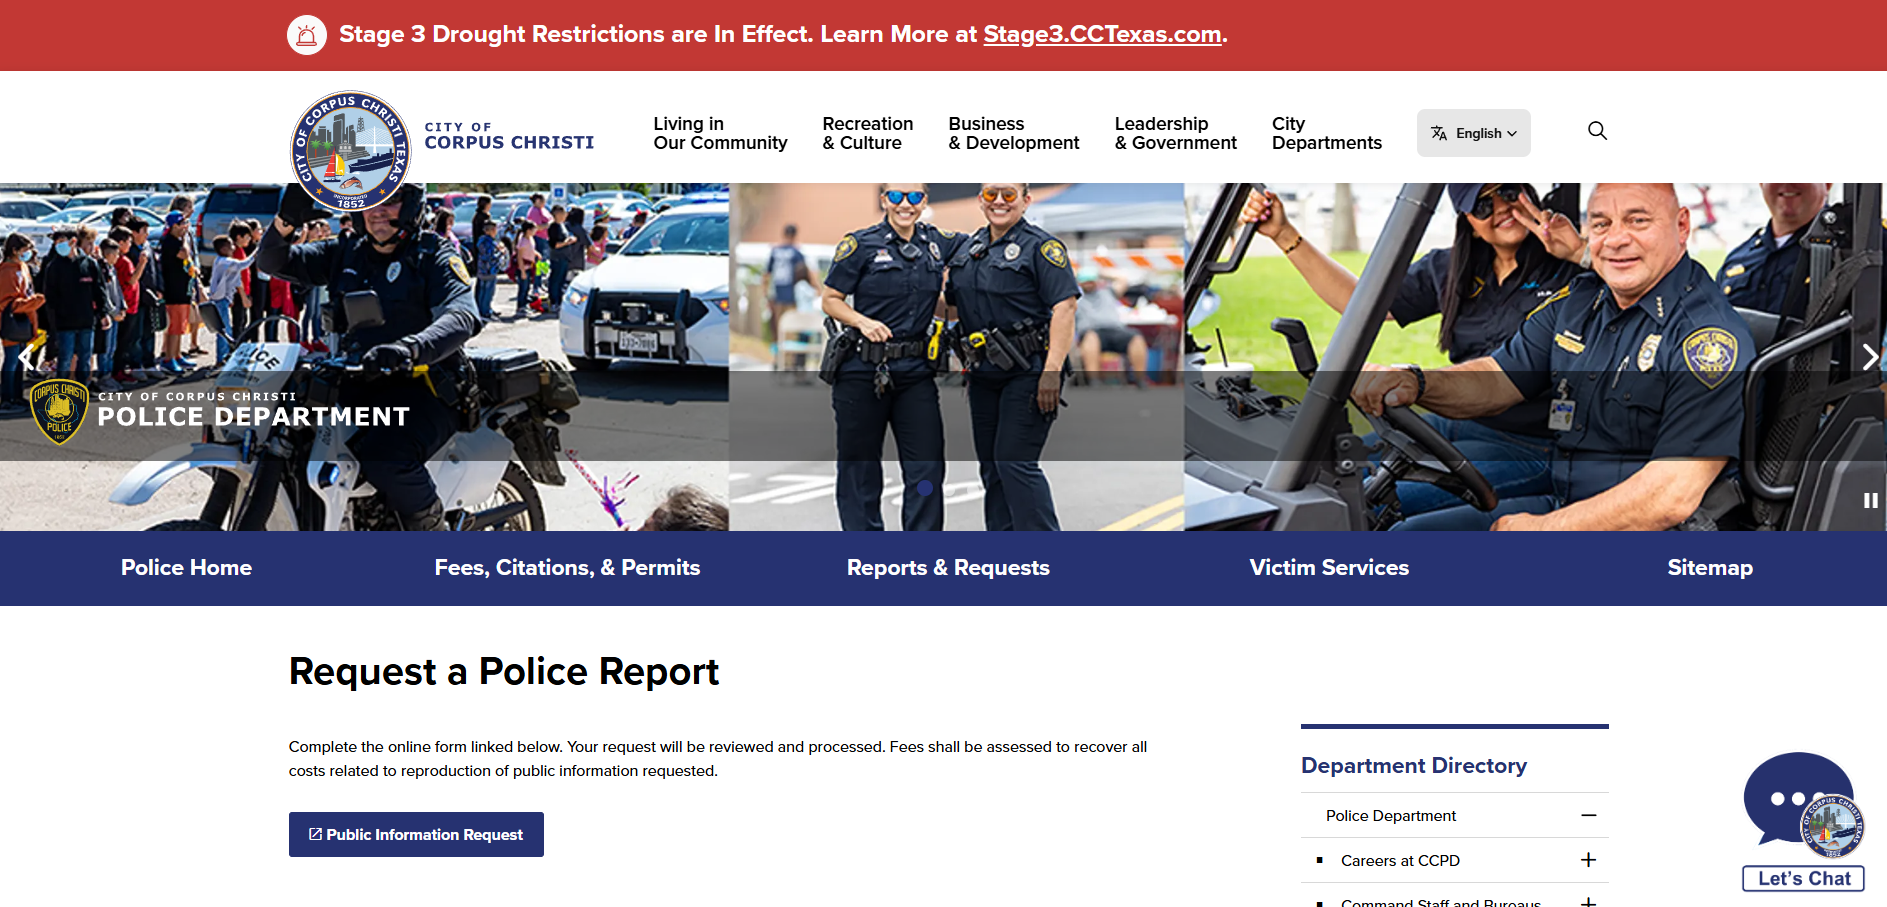Click the Public Information Request button
1887x907 pixels.
[416, 834]
